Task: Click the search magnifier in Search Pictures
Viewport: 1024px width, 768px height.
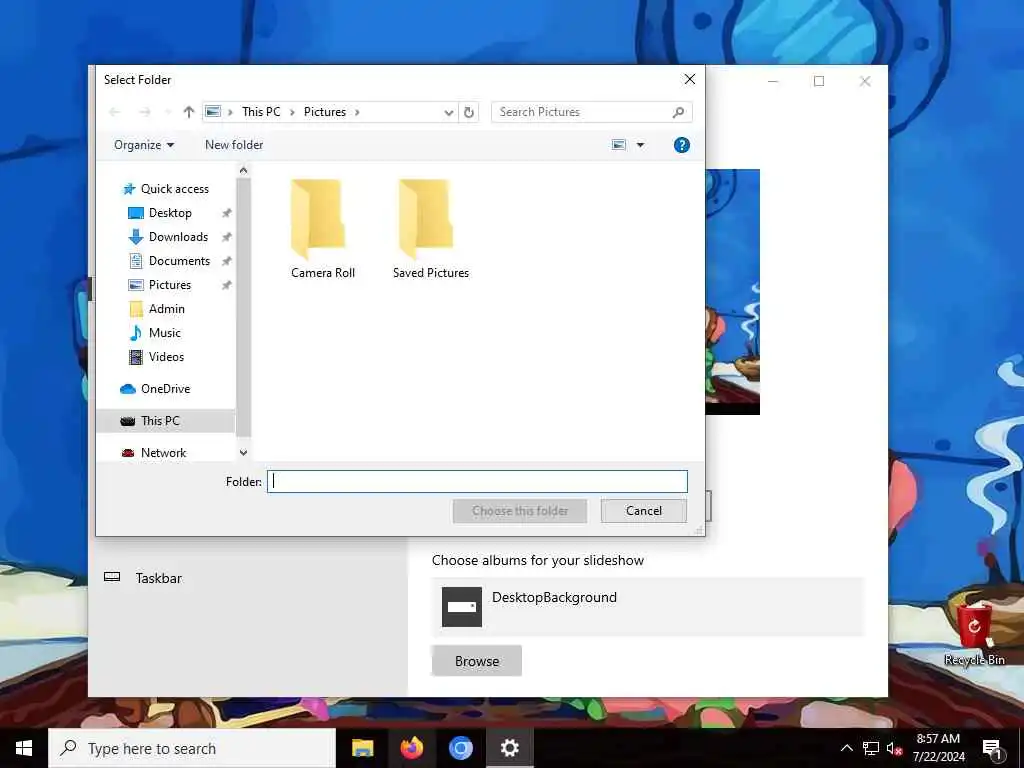Action: pos(679,112)
